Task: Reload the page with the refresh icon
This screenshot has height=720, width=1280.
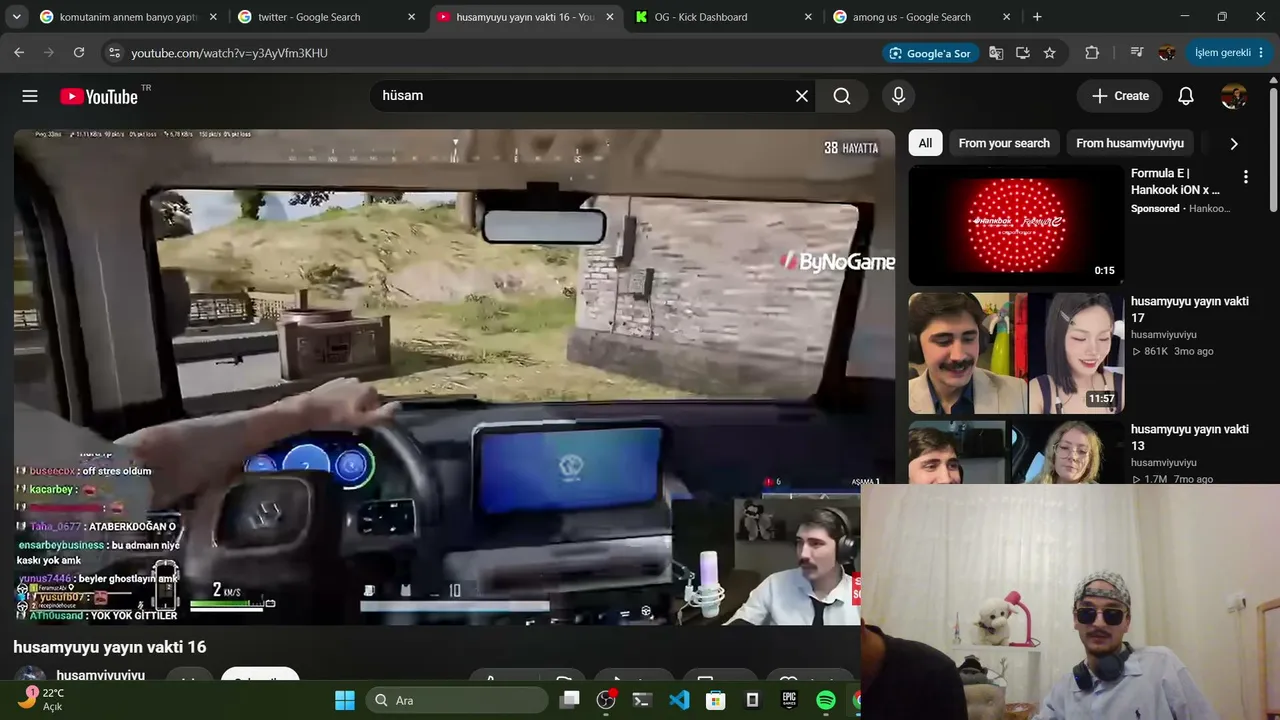Action: (80, 53)
